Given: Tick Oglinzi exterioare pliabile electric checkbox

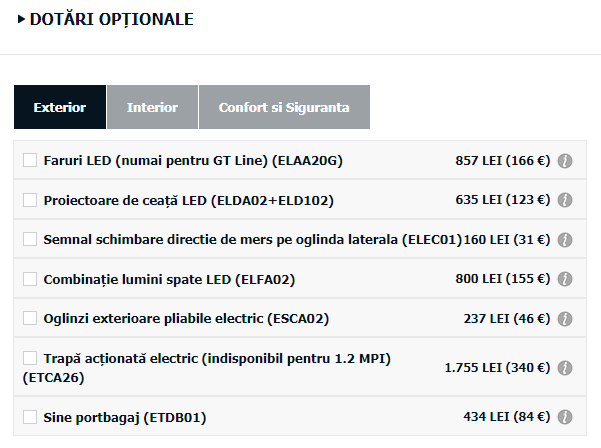Looking at the screenshot, I should (x=30, y=318).
